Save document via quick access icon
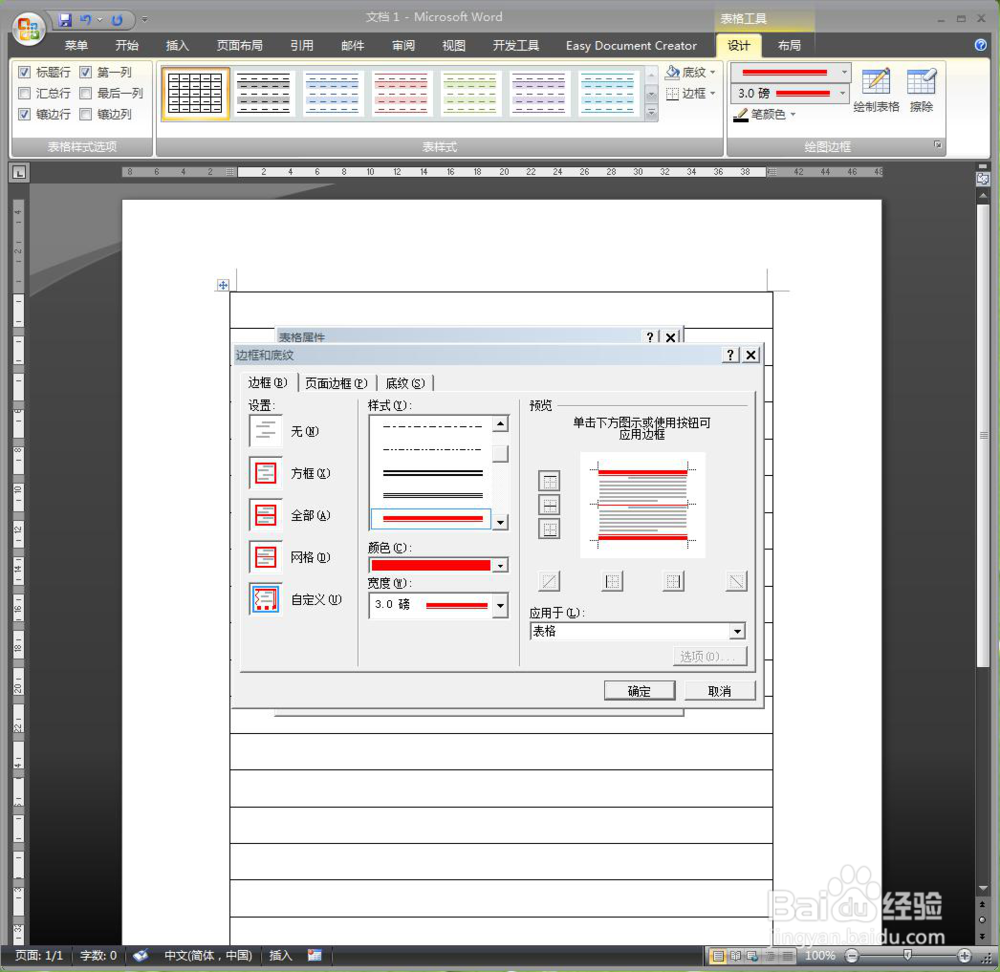Screen dimensions: 1000x972 (64, 20)
